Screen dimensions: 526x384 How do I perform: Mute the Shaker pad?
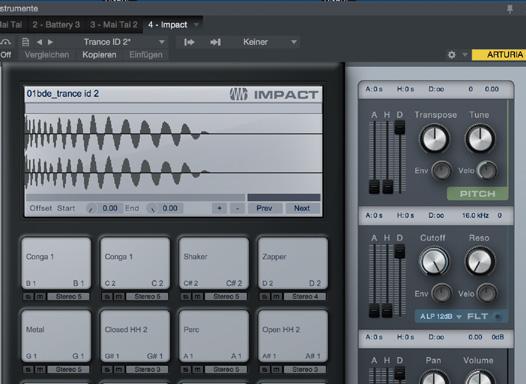point(198,296)
